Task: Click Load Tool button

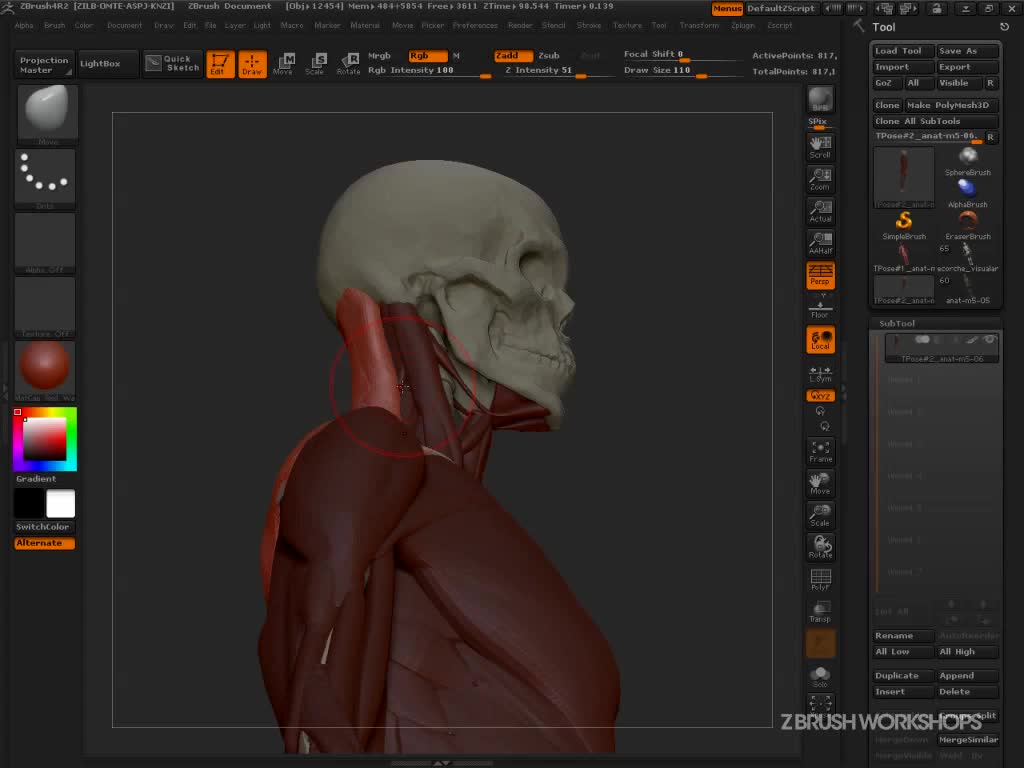Action: (903, 51)
